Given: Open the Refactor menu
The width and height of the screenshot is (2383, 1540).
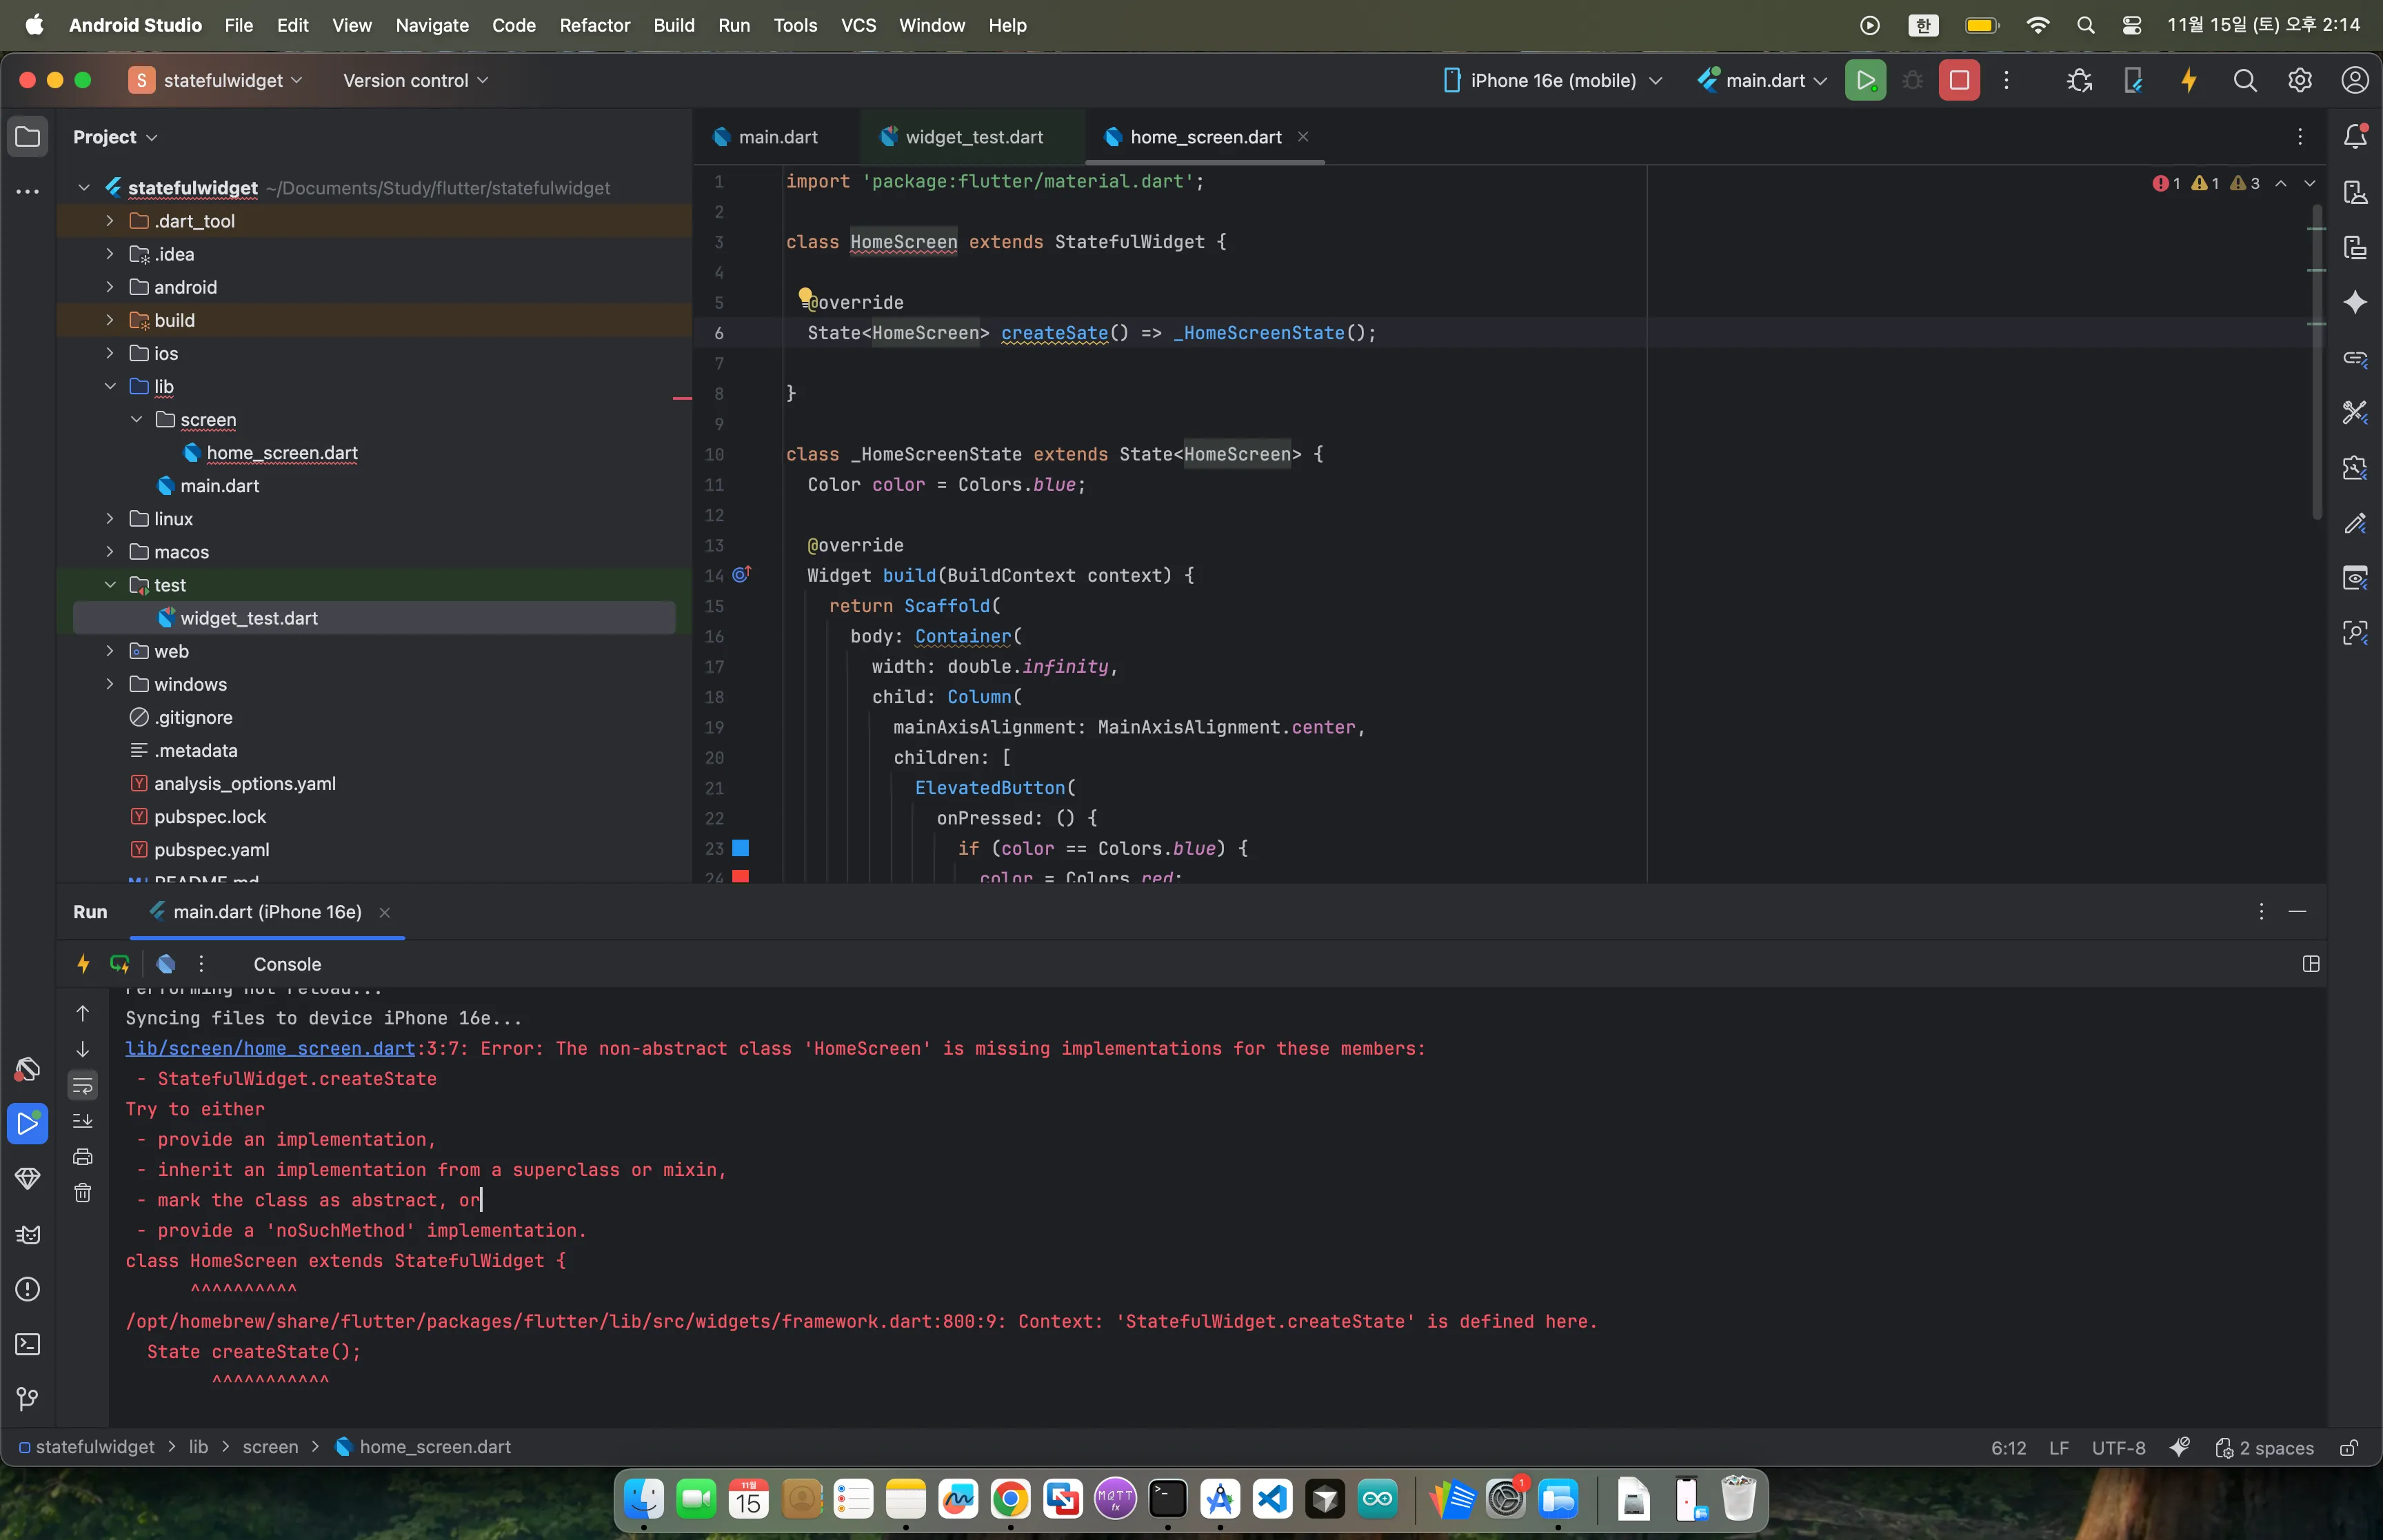Looking at the screenshot, I should pos(594,25).
